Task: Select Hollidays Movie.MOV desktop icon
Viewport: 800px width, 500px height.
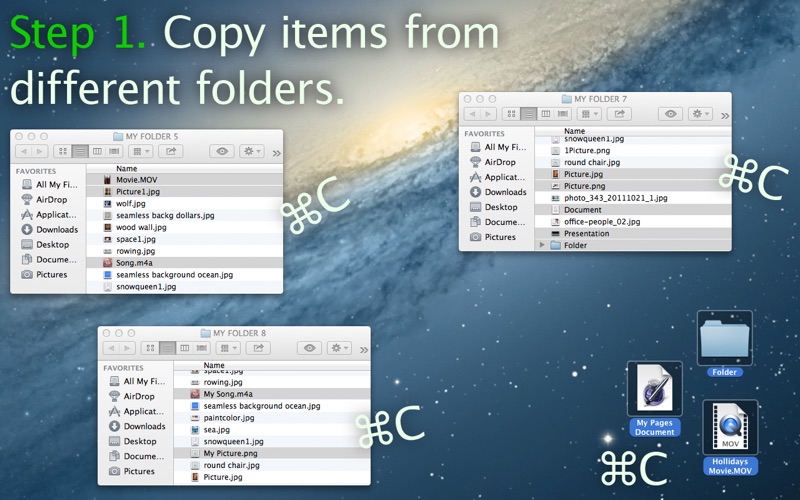Action: [730, 437]
